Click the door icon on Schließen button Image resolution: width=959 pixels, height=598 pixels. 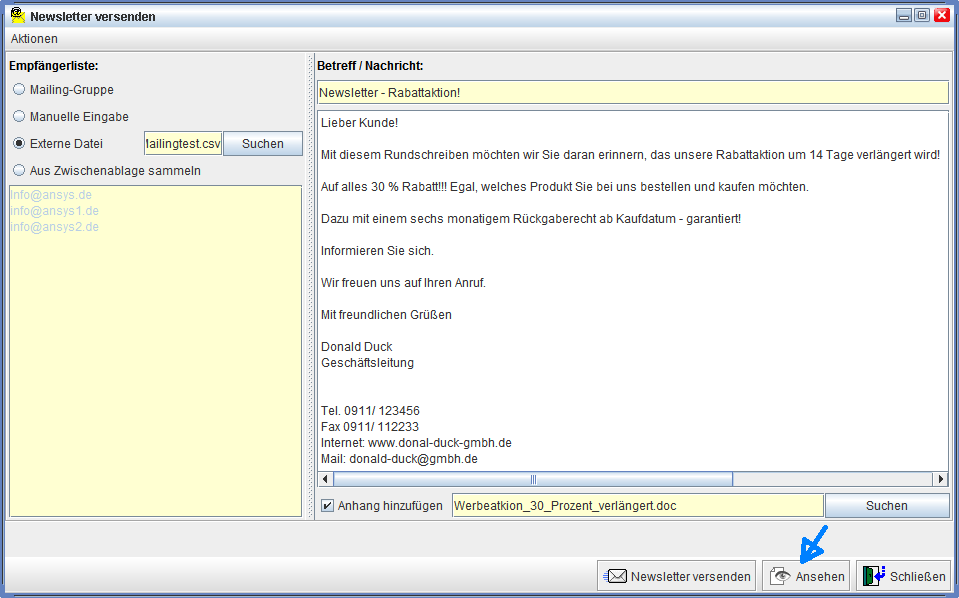coord(874,576)
